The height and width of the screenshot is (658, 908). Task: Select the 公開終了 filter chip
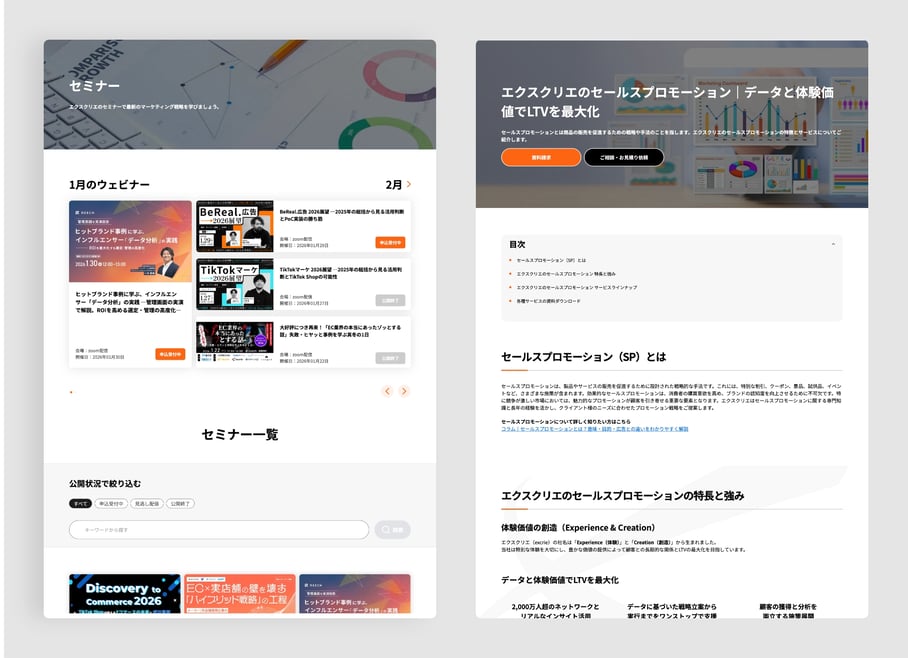[180, 504]
